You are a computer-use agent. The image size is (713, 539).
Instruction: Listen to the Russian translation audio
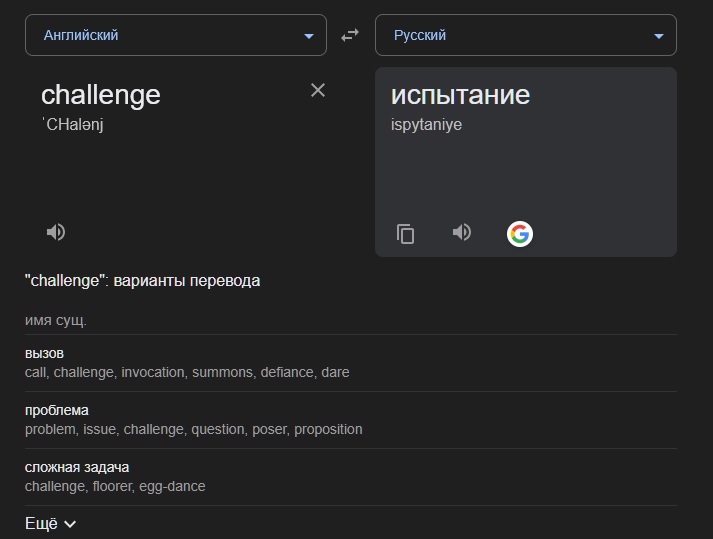(462, 232)
